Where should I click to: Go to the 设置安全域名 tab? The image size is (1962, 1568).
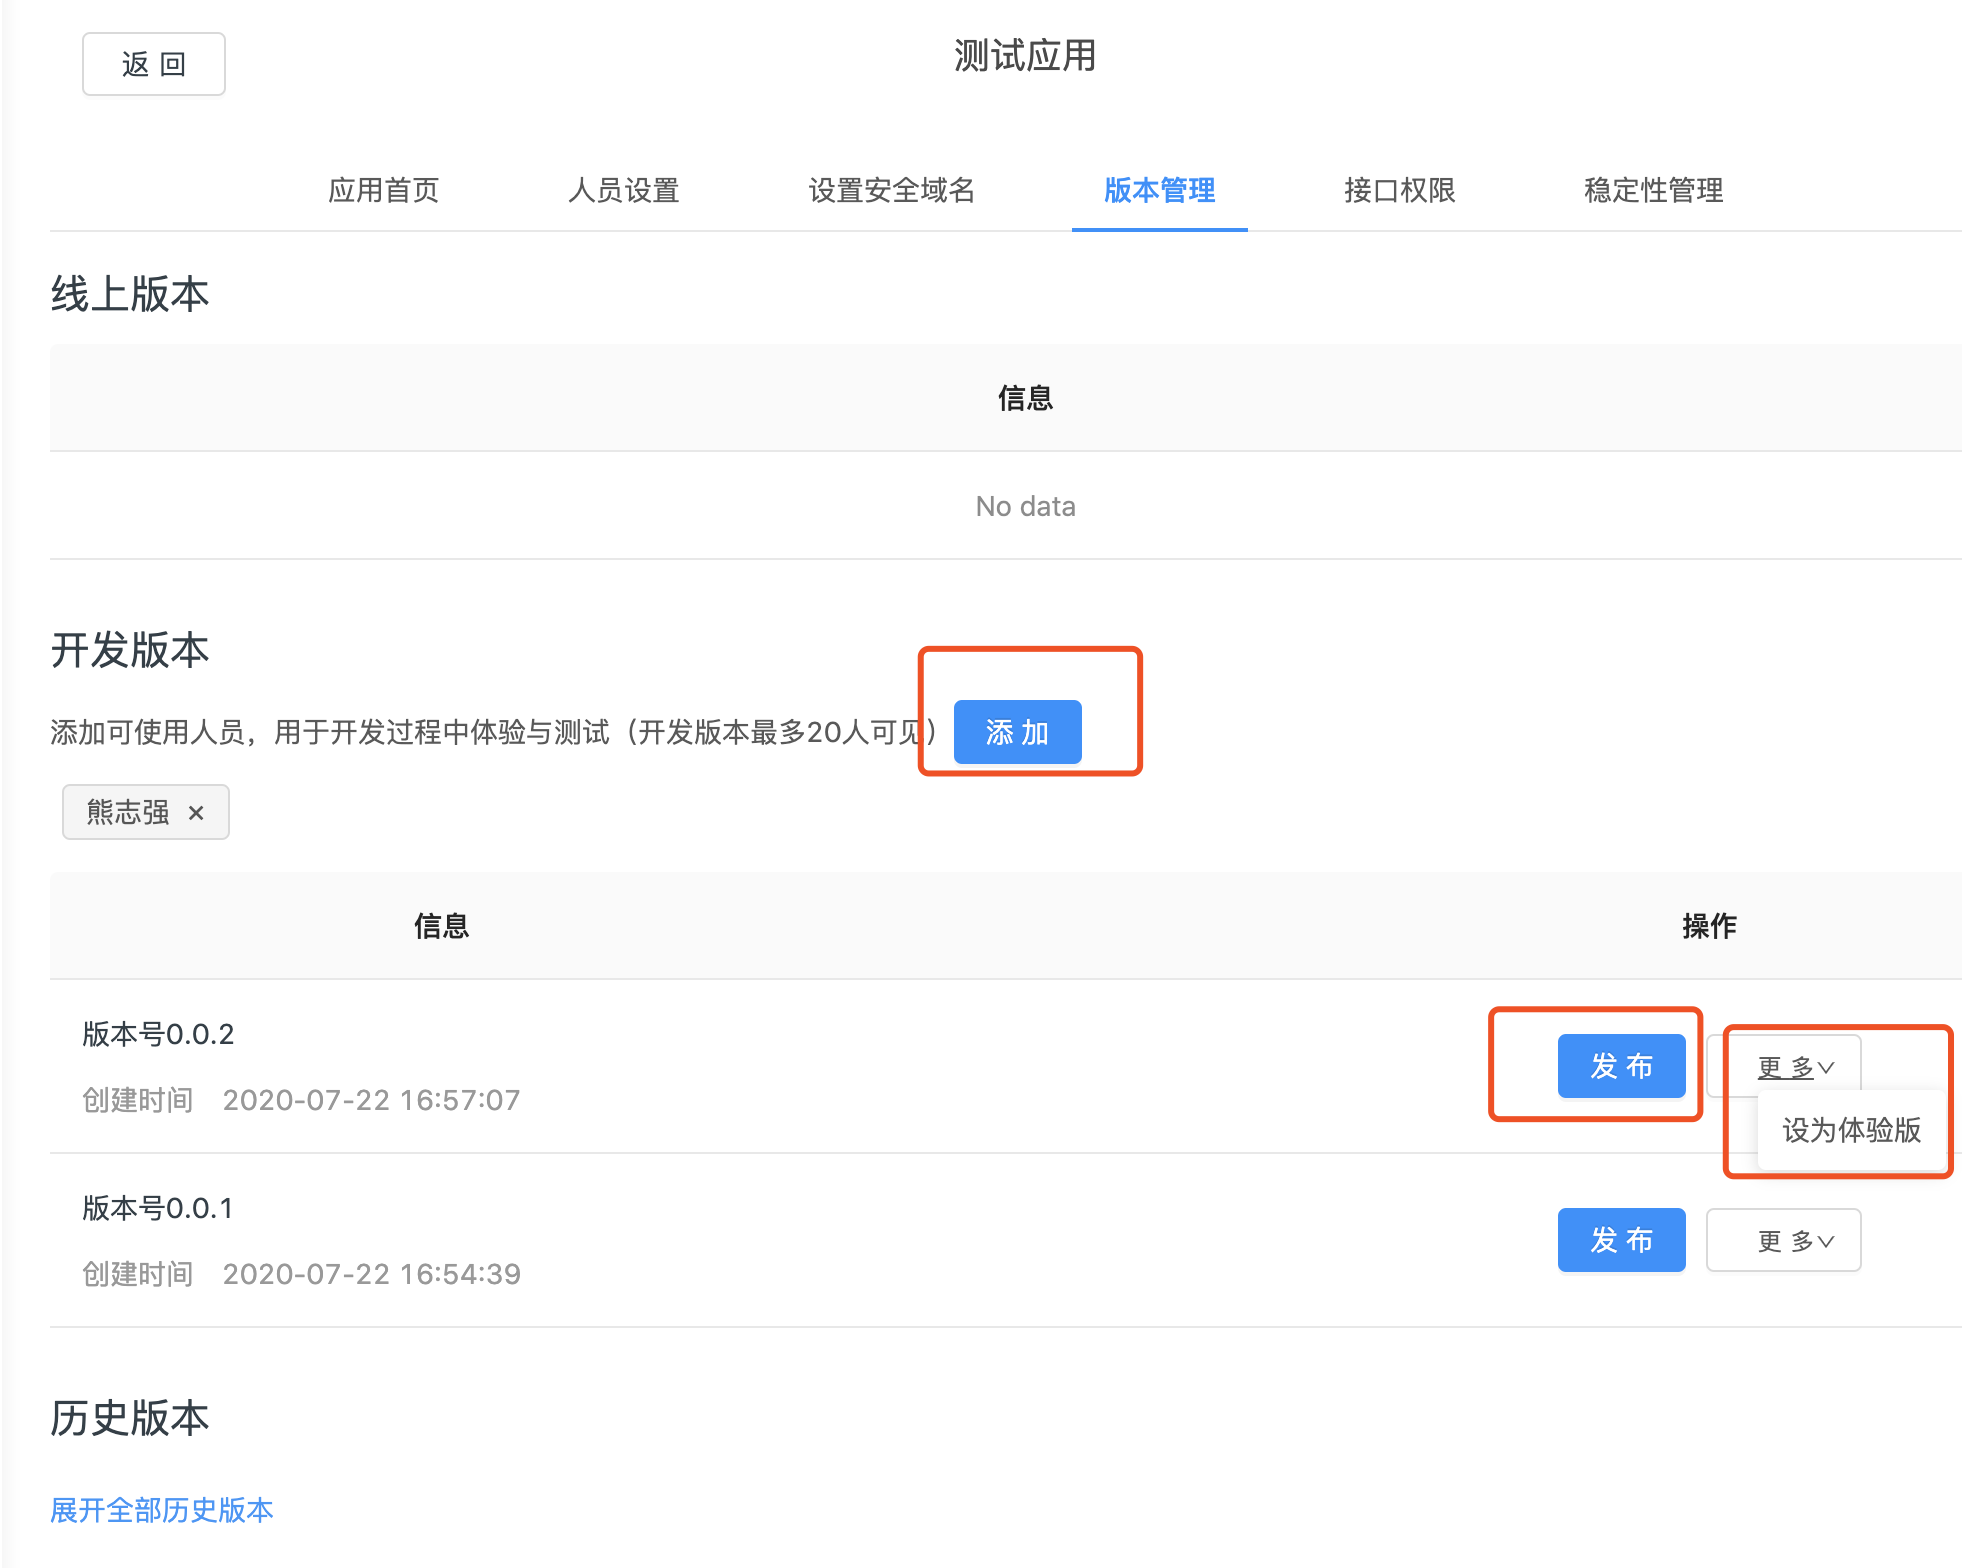tap(891, 190)
